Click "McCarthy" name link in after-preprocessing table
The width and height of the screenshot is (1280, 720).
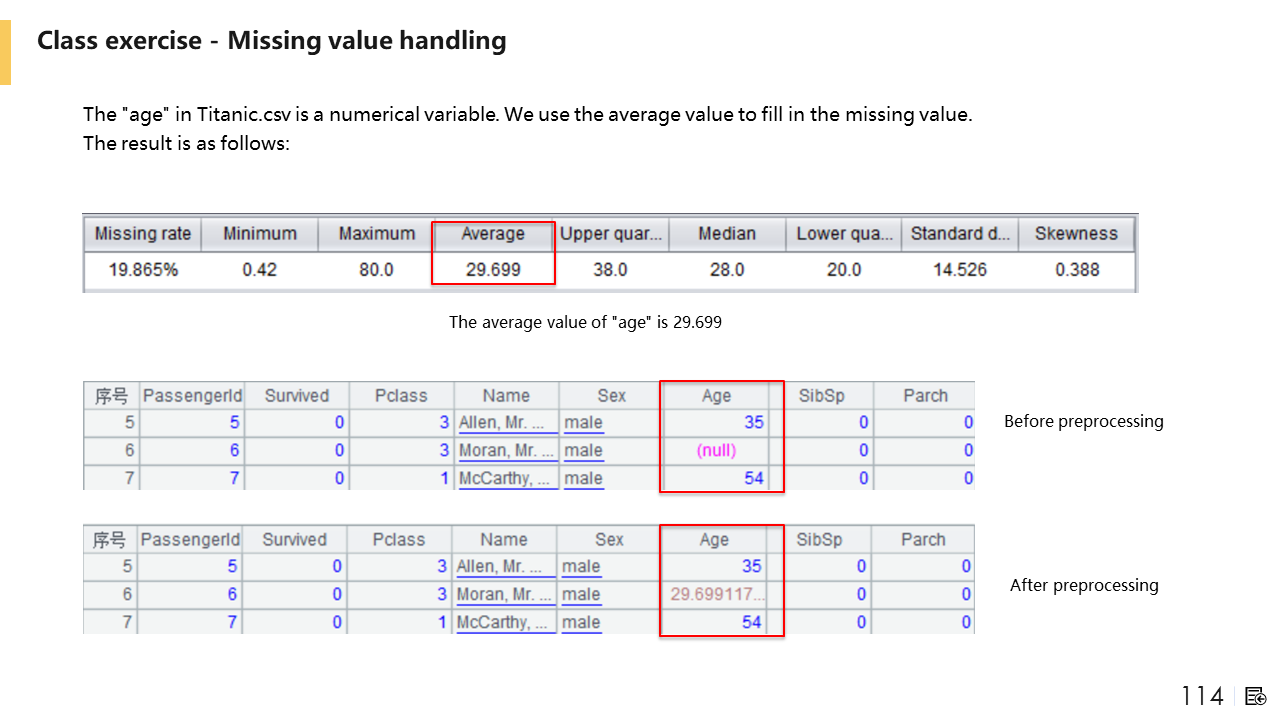click(x=502, y=622)
